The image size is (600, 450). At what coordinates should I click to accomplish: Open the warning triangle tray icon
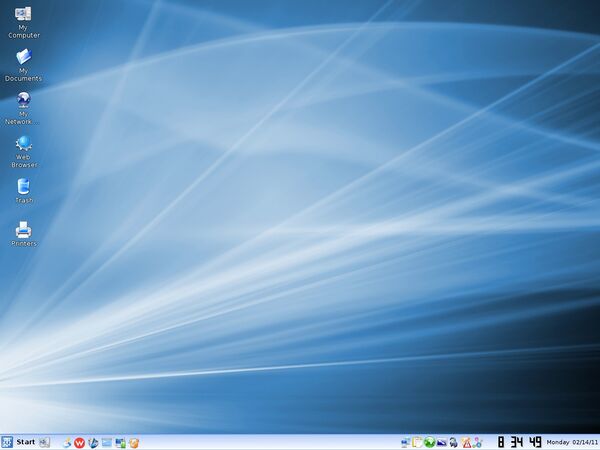pos(466,442)
